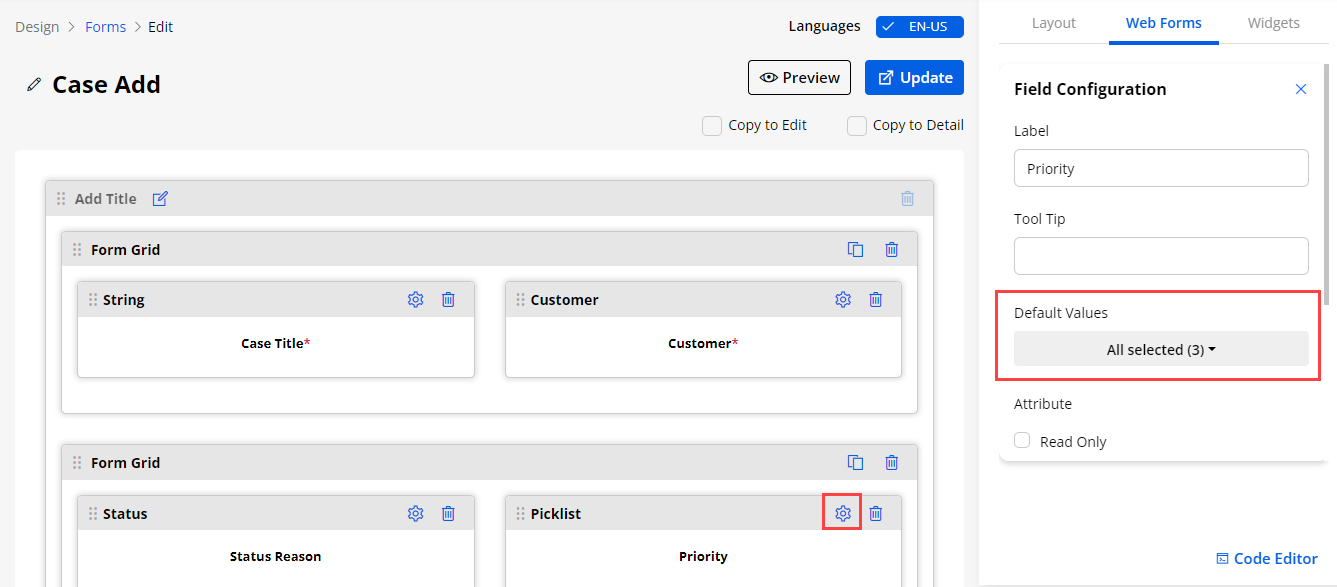Image resolution: width=1337 pixels, height=587 pixels.
Task: Delete the second Form Grid
Action: pyautogui.click(x=892, y=463)
